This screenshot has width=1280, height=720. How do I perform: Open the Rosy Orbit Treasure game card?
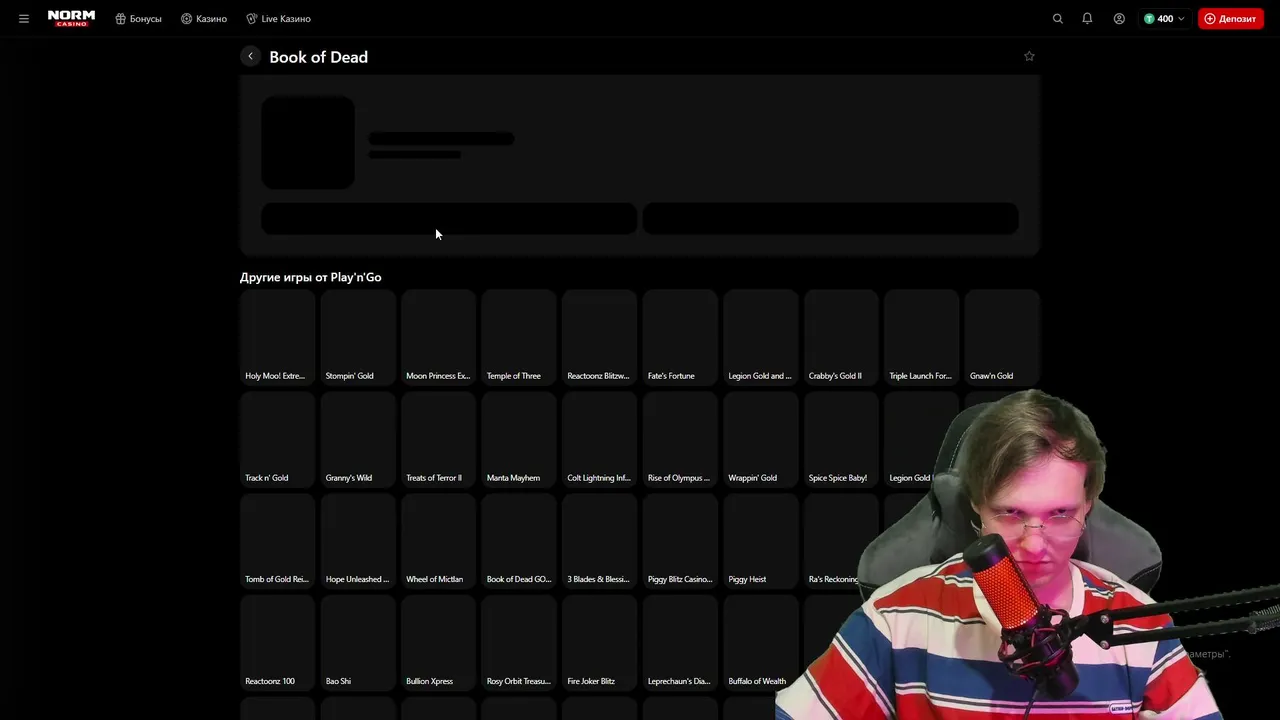(519, 643)
